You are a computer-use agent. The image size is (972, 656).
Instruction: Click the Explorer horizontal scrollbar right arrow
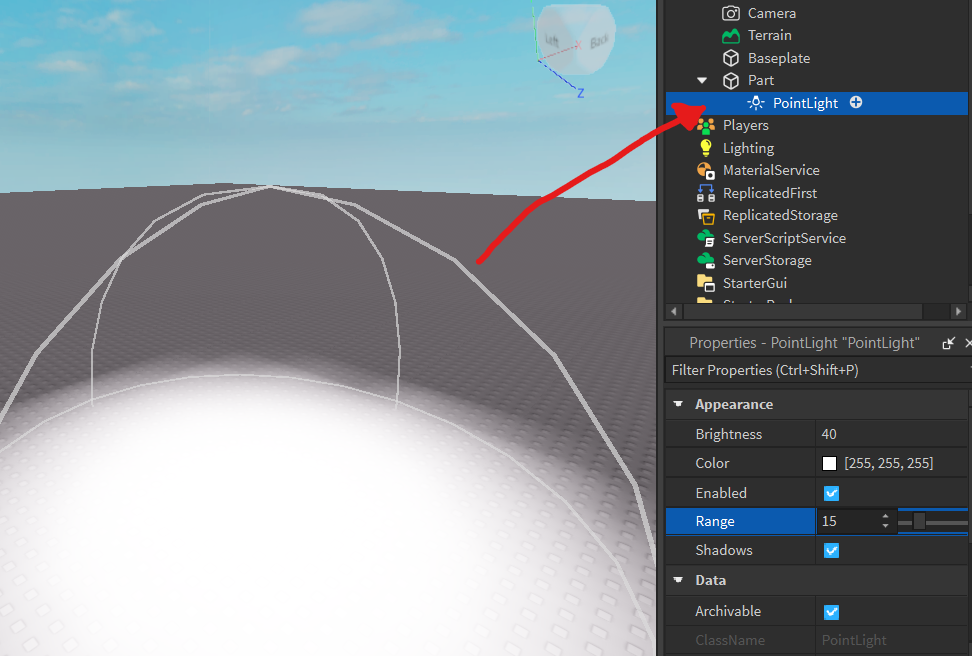(958, 311)
